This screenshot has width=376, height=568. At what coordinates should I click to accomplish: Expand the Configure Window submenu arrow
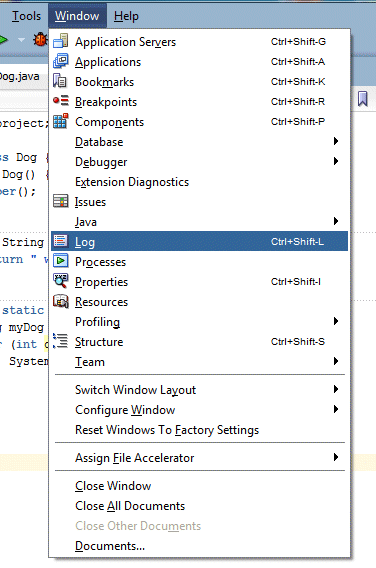click(x=336, y=409)
